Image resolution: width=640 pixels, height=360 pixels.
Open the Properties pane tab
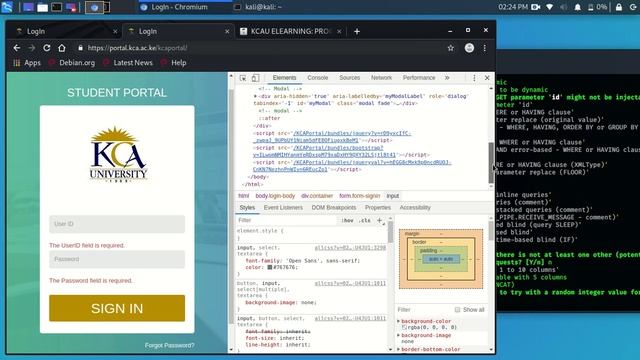pos(378,208)
